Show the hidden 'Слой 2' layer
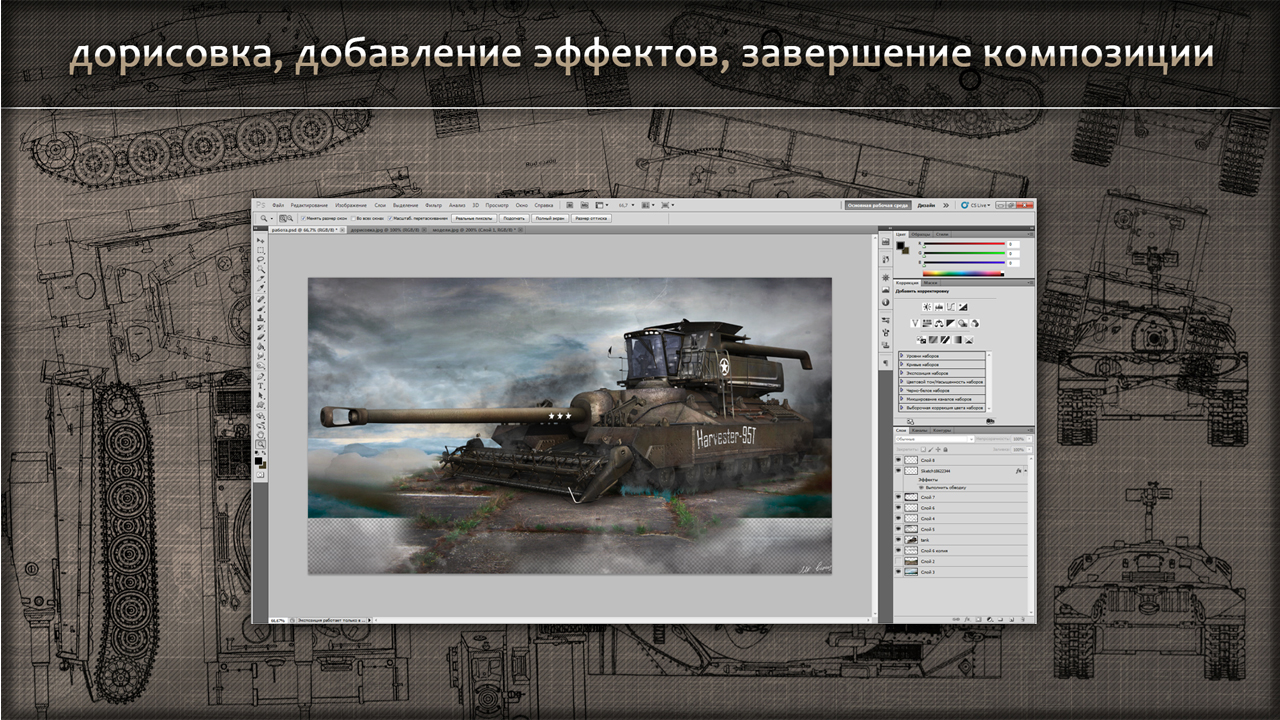The width and height of the screenshot is (1280, 720). (897, 562)
